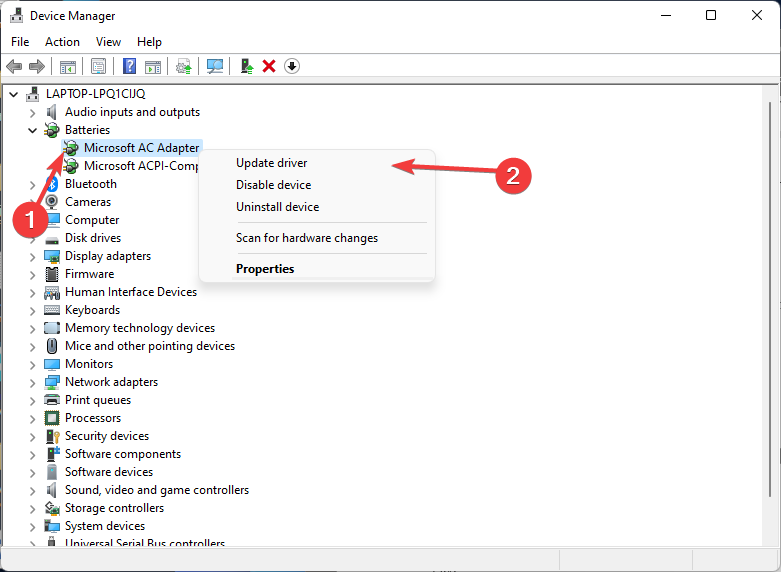
Task: Open the View menu
Action: [x=108, y=42]
